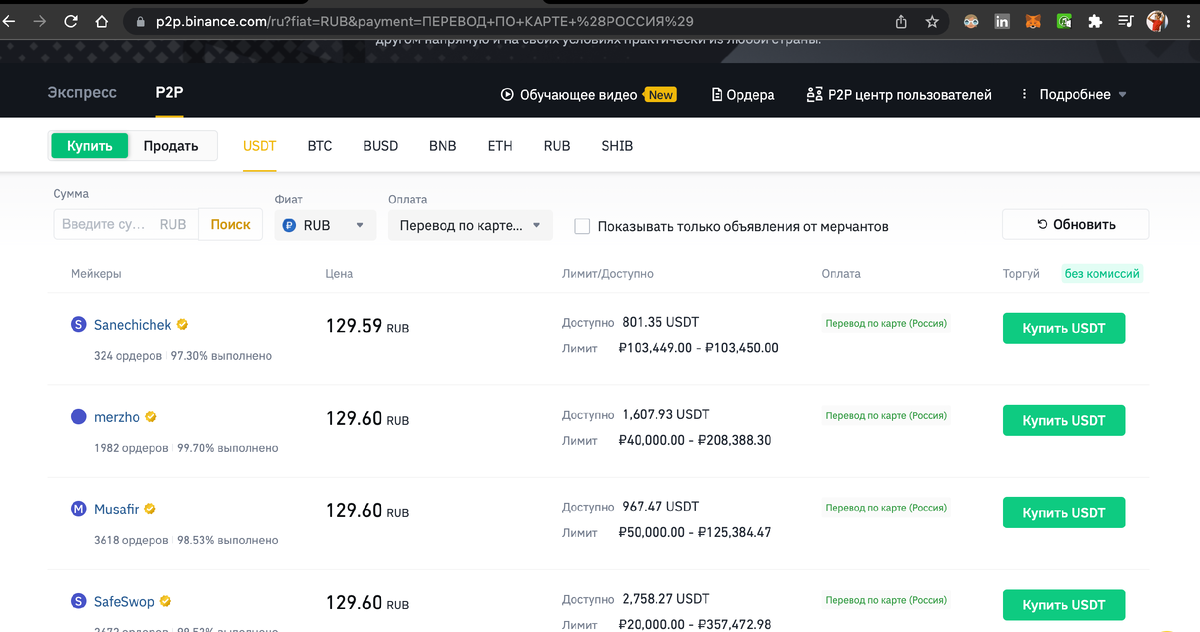This screenshot has height=632, width=1200.
Task: Click the verified badge next to Sanechichek
Action: [x=182, y=324]
